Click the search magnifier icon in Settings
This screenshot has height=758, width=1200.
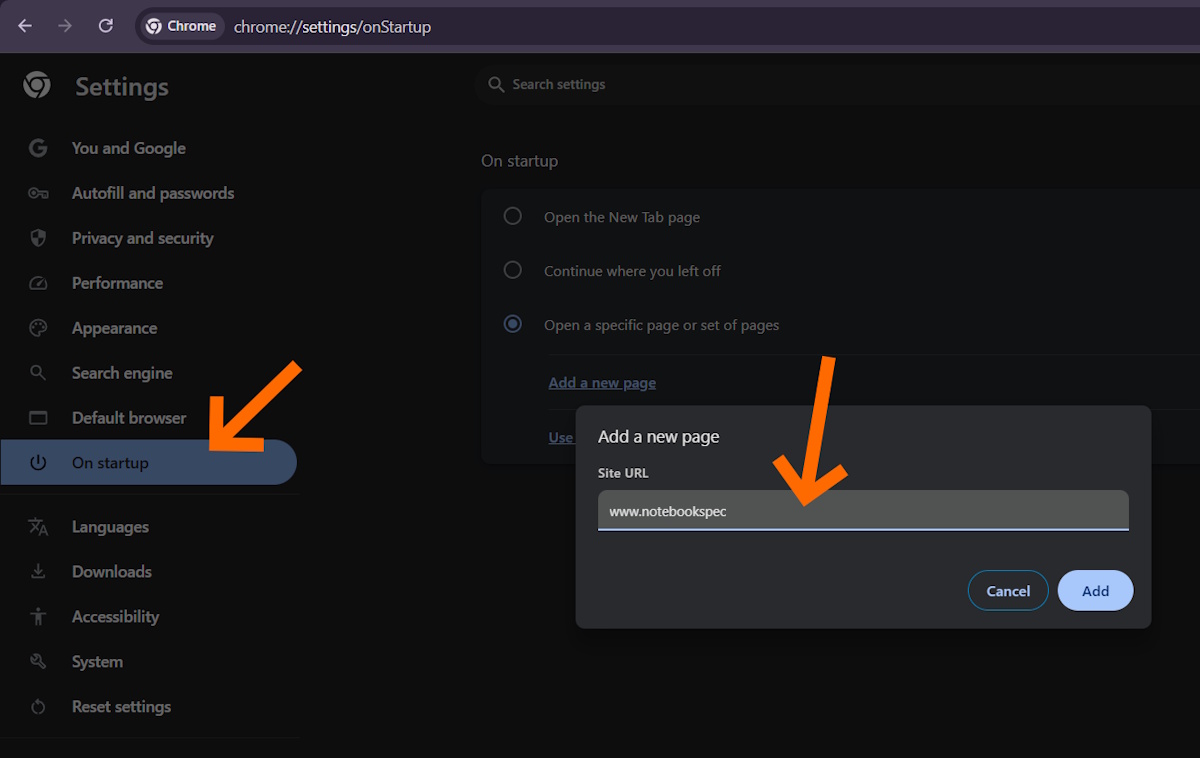tap(496, 85)
